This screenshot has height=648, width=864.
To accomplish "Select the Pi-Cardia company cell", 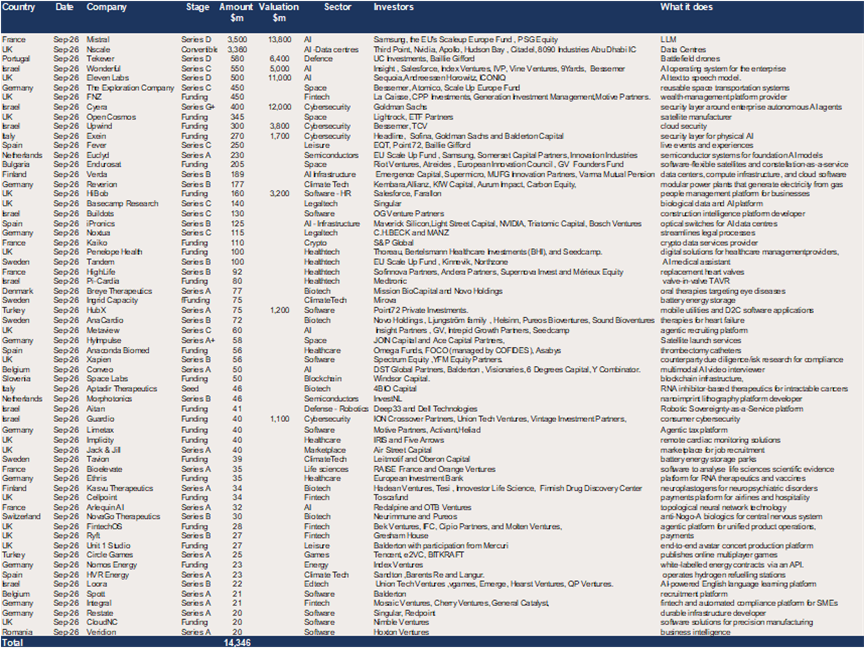I will point(102,281).
